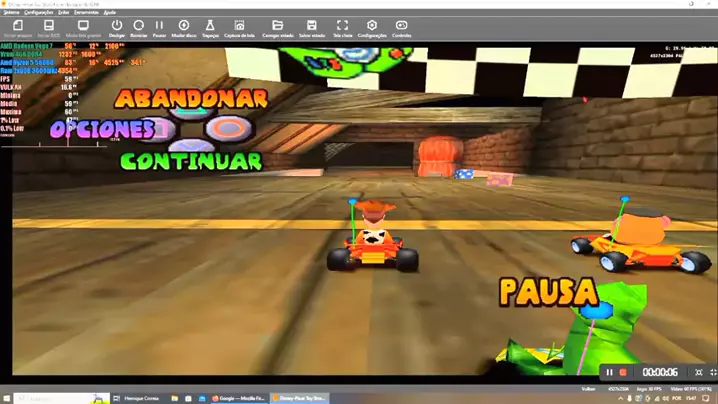
Task: Click the POR language indicator
Action: [x=677, y=399]
